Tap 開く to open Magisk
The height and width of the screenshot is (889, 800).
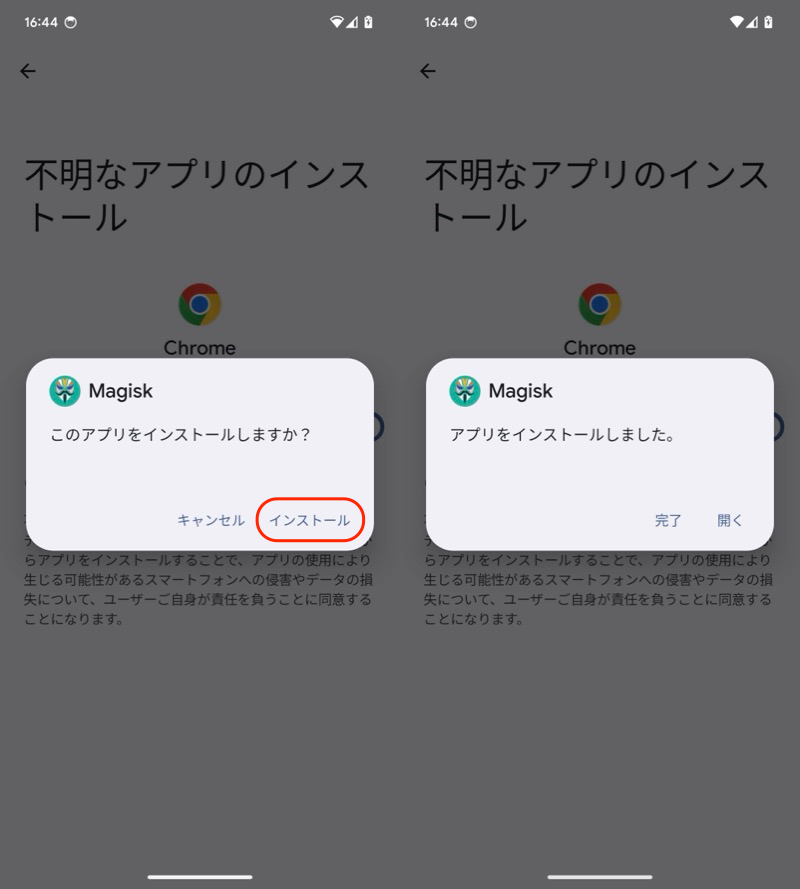(729, 520)
